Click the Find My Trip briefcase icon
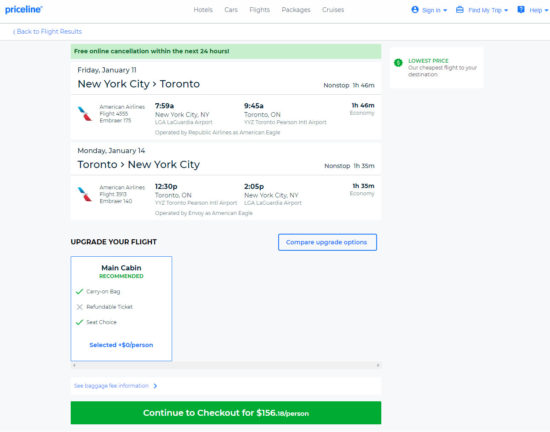The image size is (550, 432). pyautogui.click(x=460, y=9)
